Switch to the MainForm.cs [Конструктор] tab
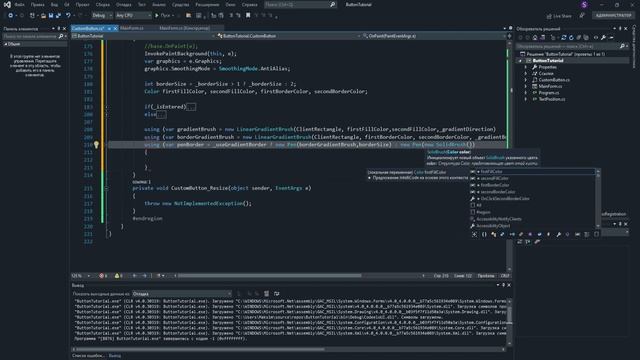The height and width of the screenshot is (360, 640). pos(184,28)
